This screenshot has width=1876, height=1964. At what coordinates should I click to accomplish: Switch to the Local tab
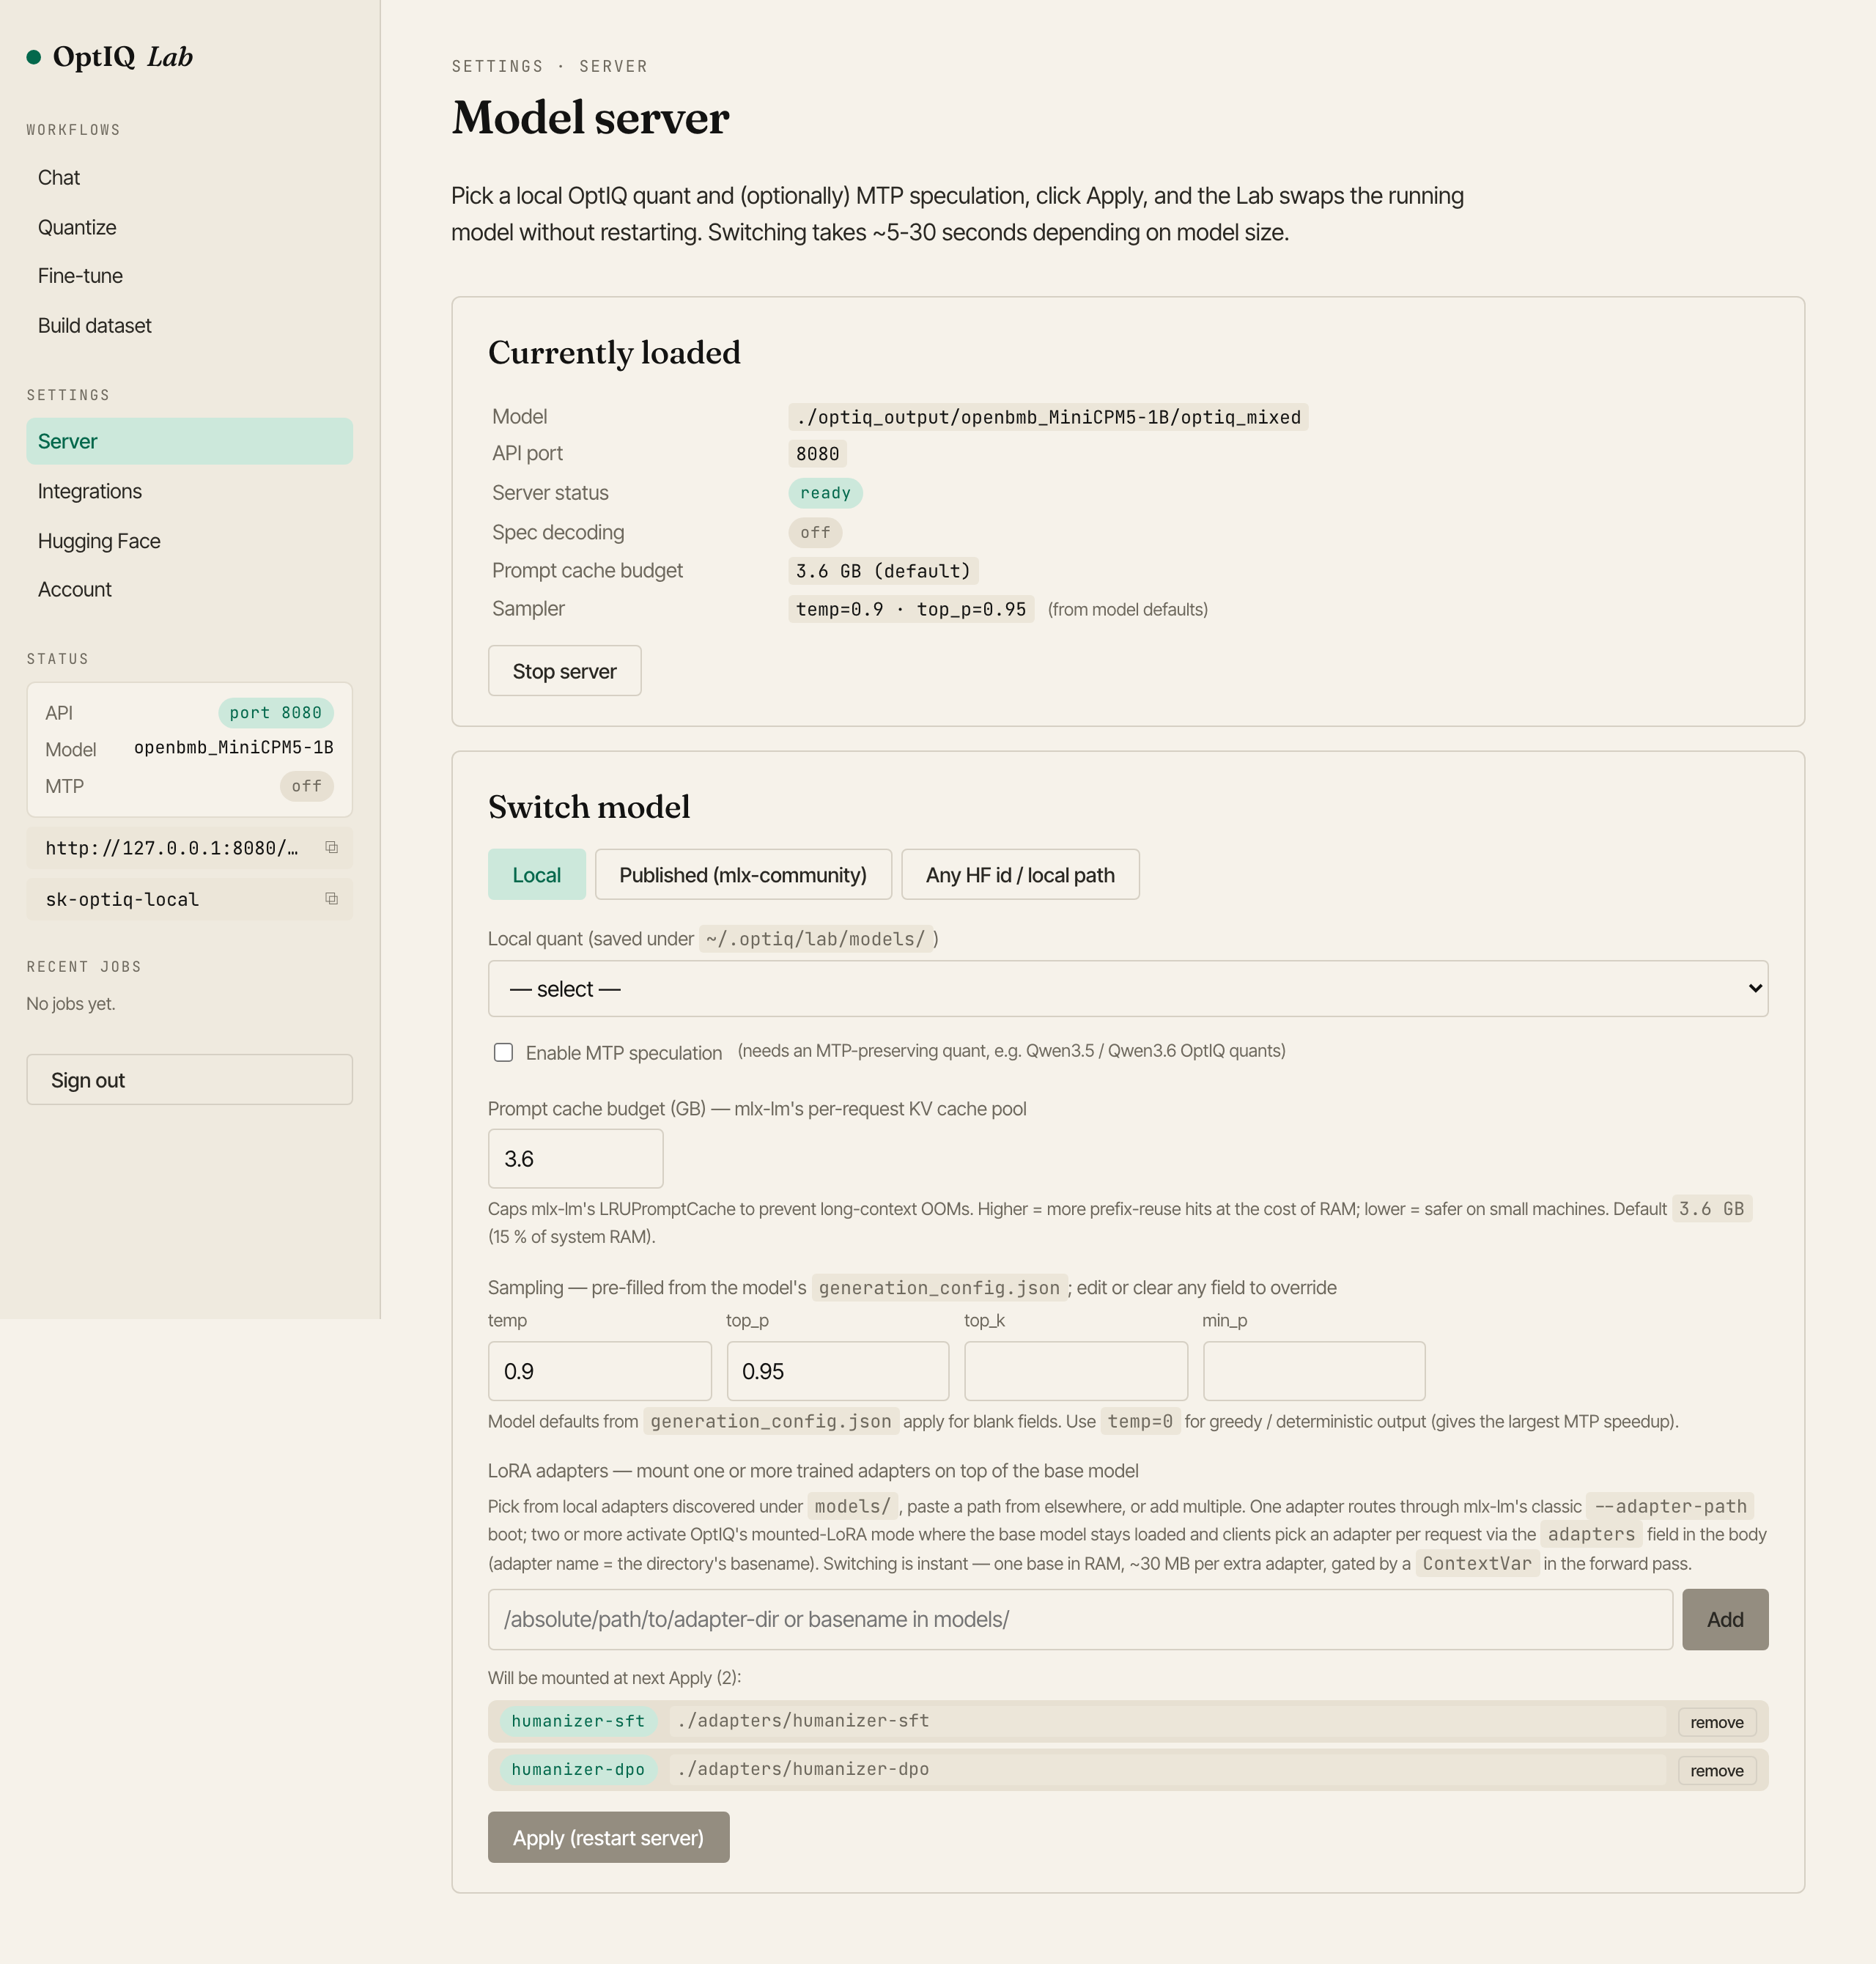537,875
